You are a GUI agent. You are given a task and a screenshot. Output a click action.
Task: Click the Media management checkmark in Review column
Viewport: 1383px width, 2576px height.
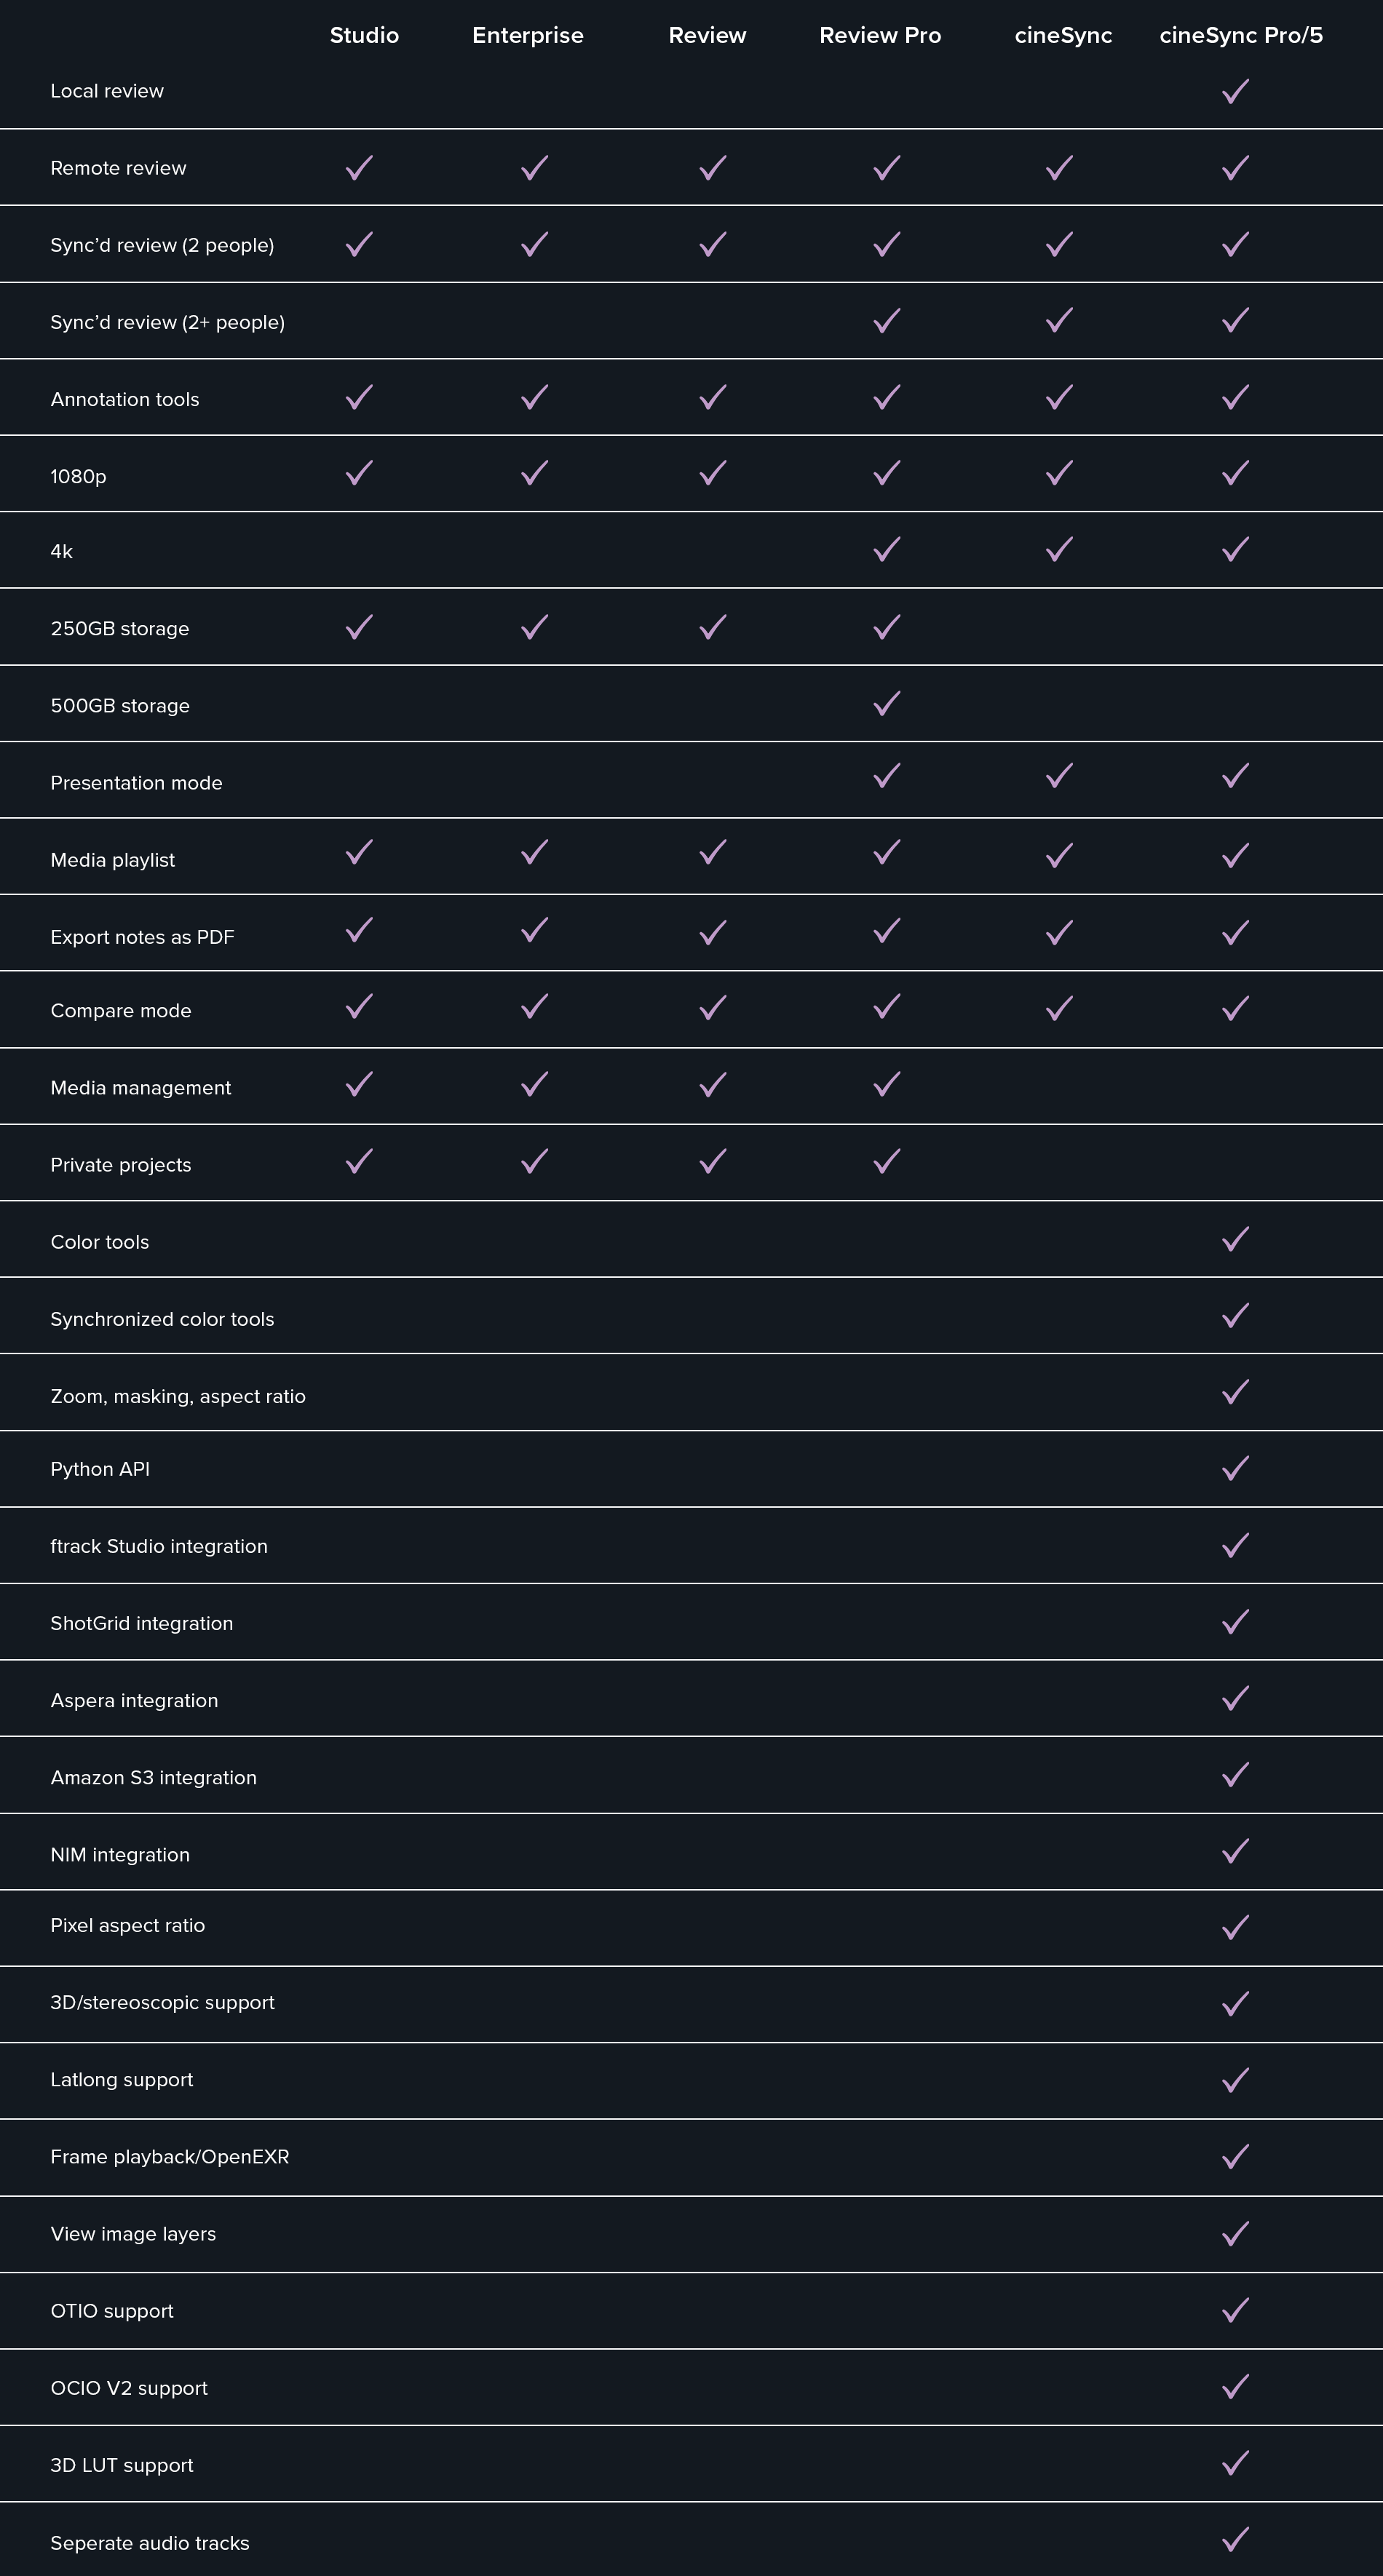(x=712, y=1084)
